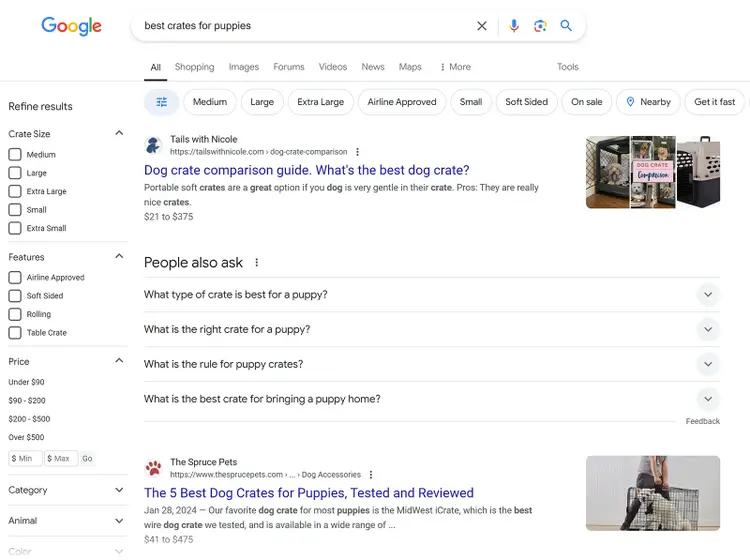Check the Extra Large crate size box
Screen dimensions: 750x560
tap(15, 191)
